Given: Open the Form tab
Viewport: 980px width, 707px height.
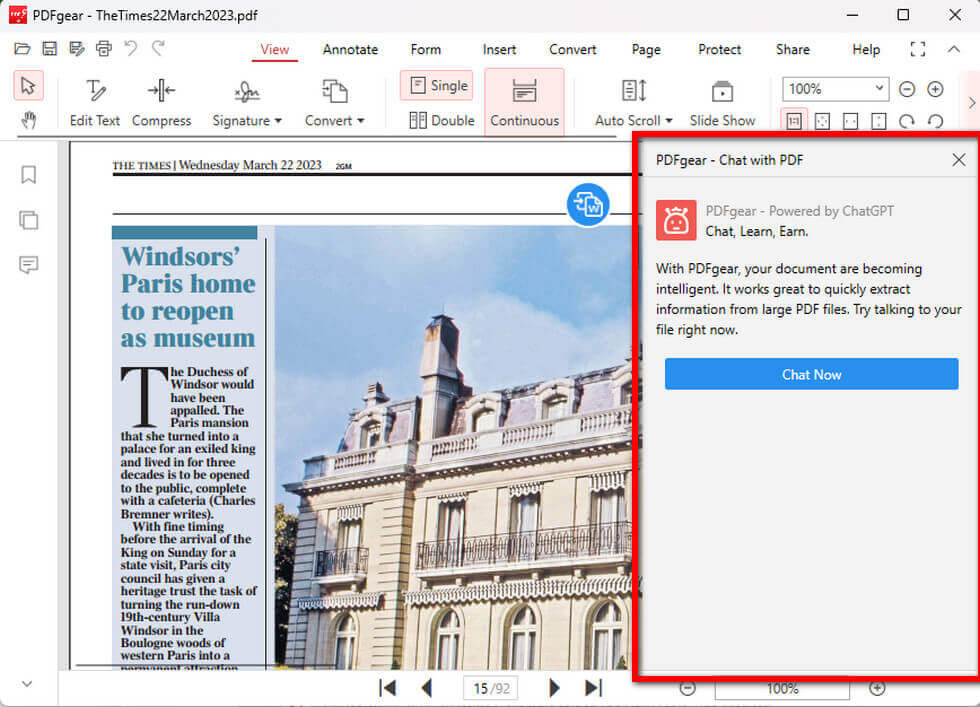Looking at the screenshot, I should point(426,49).
